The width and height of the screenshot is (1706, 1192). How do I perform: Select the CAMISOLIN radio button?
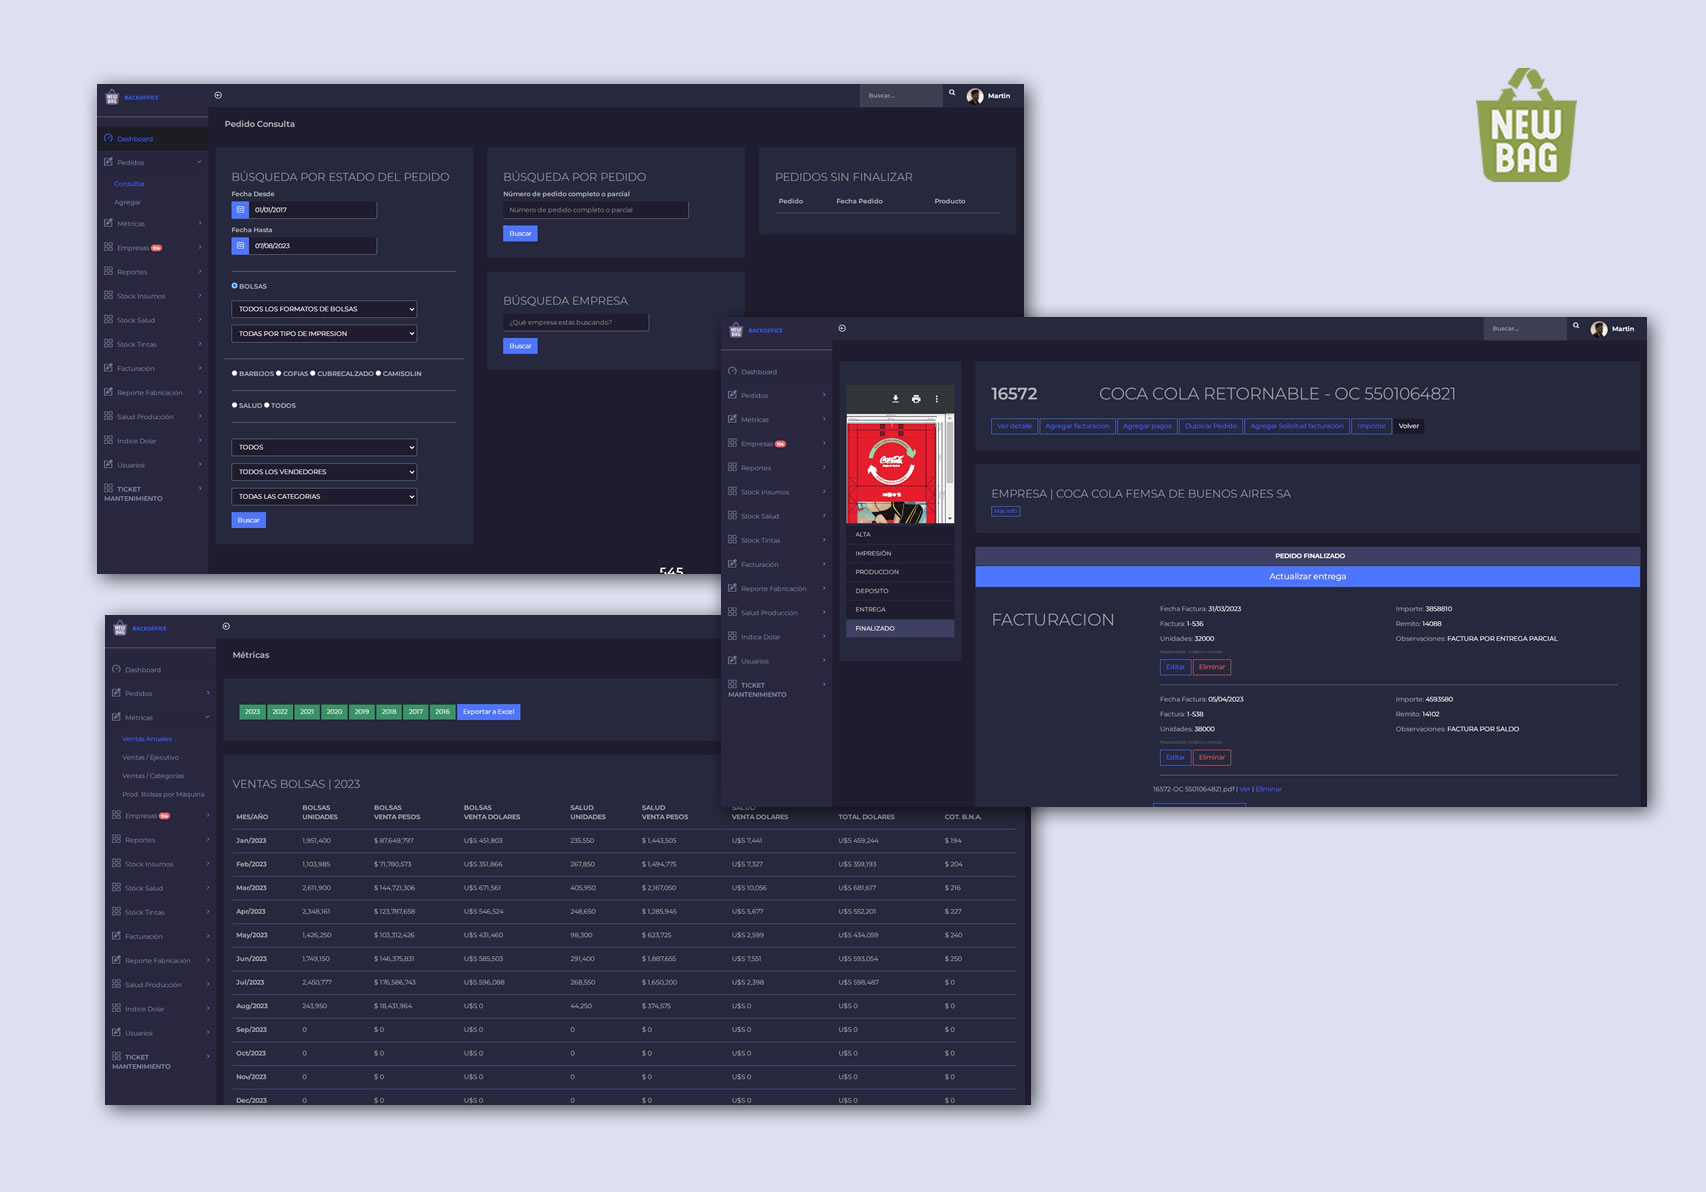(x=378, y=373)
